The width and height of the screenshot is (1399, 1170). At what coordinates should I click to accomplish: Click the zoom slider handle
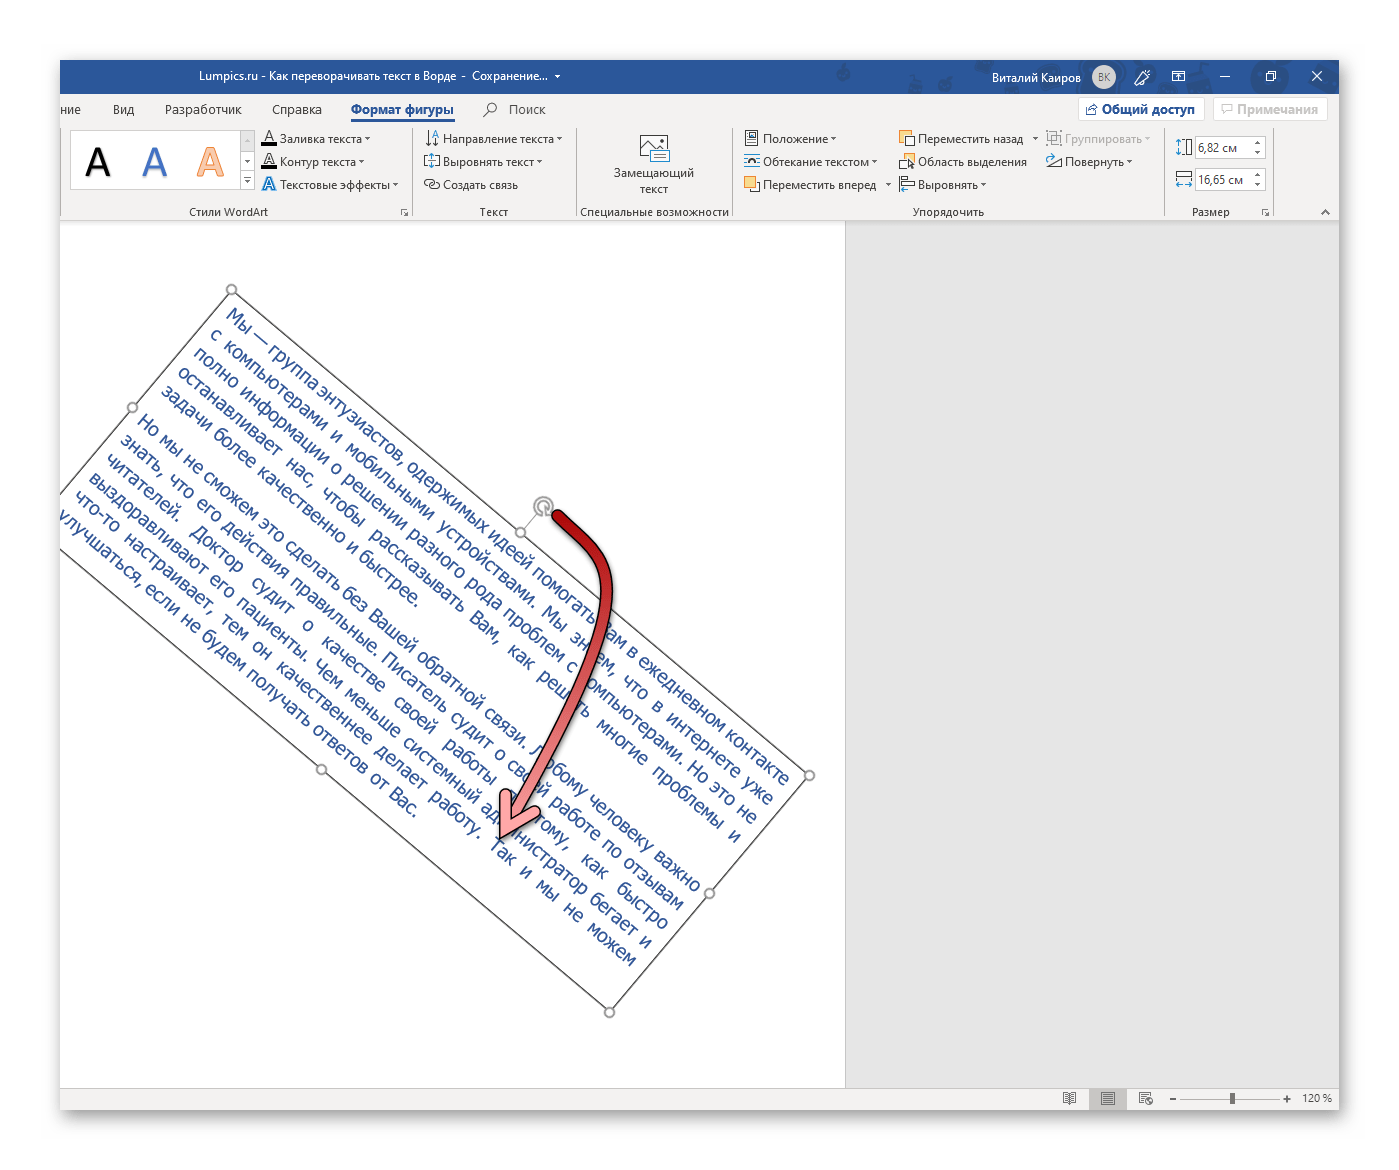point(1232,1098)
